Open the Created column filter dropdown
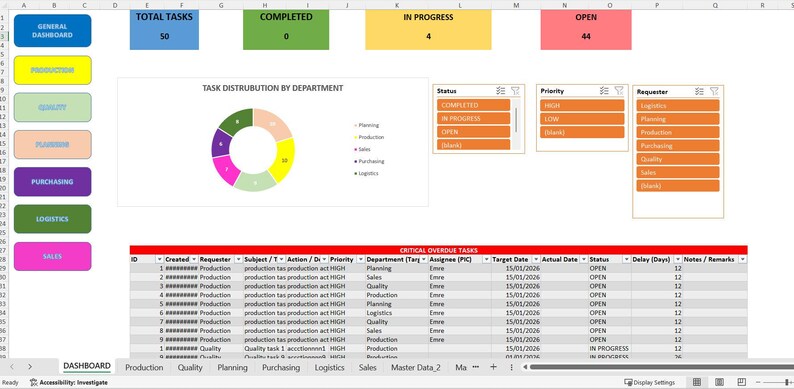 point(194,259)
